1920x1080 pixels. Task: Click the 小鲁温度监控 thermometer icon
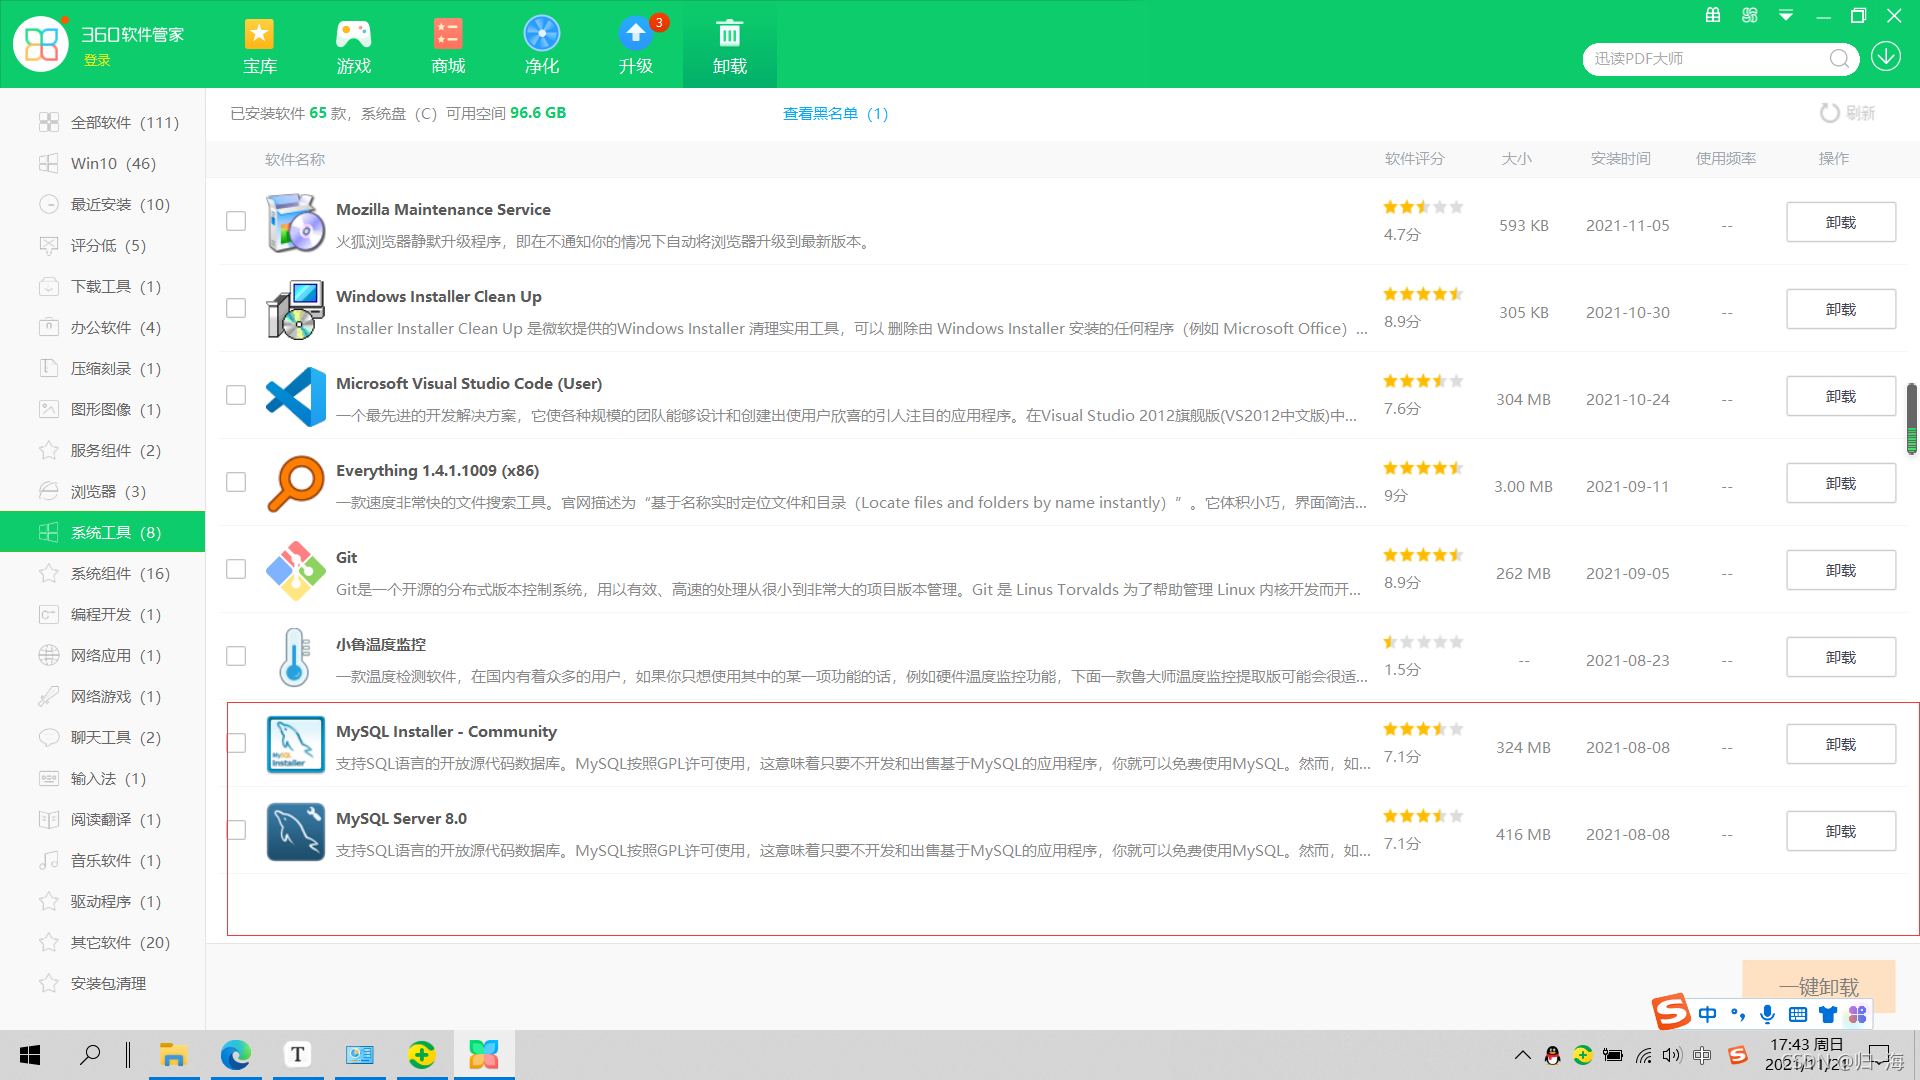coord(295,657)
